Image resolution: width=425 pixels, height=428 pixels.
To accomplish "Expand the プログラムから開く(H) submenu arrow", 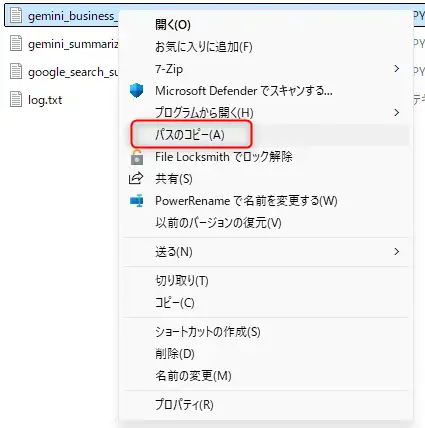I will pos(396,113).
